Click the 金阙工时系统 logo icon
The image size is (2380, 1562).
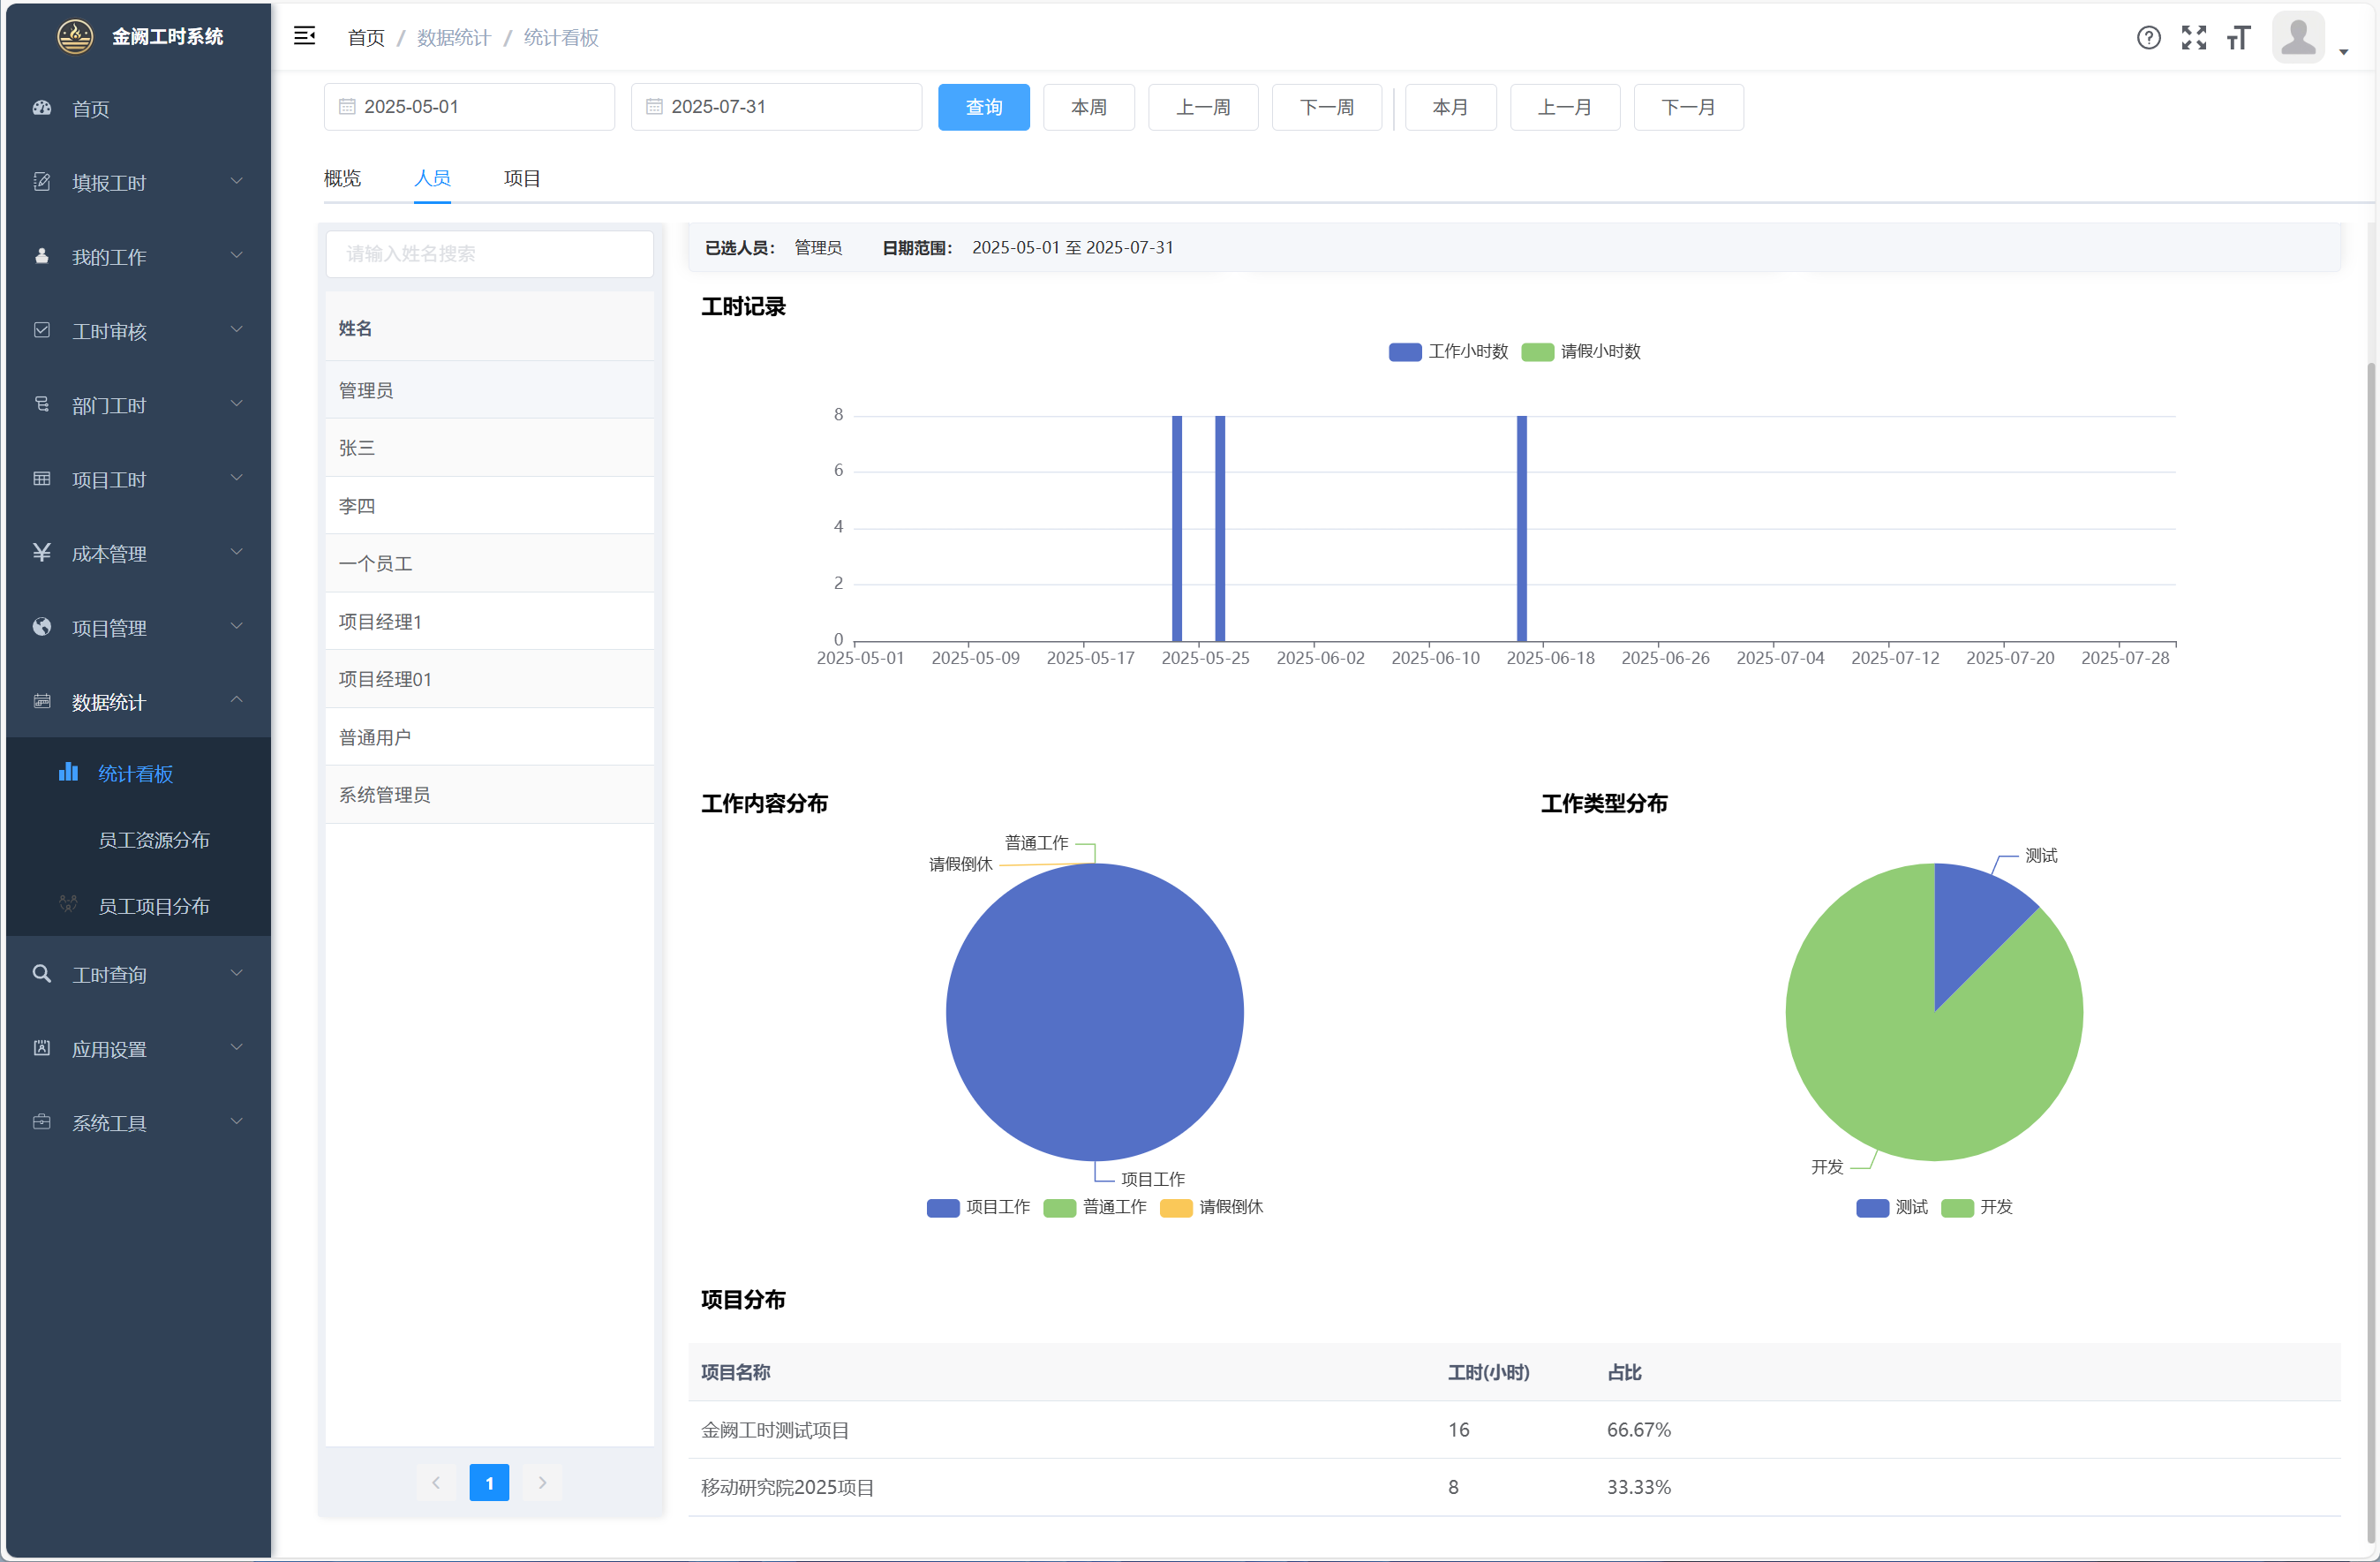click(x=75, y=37)
